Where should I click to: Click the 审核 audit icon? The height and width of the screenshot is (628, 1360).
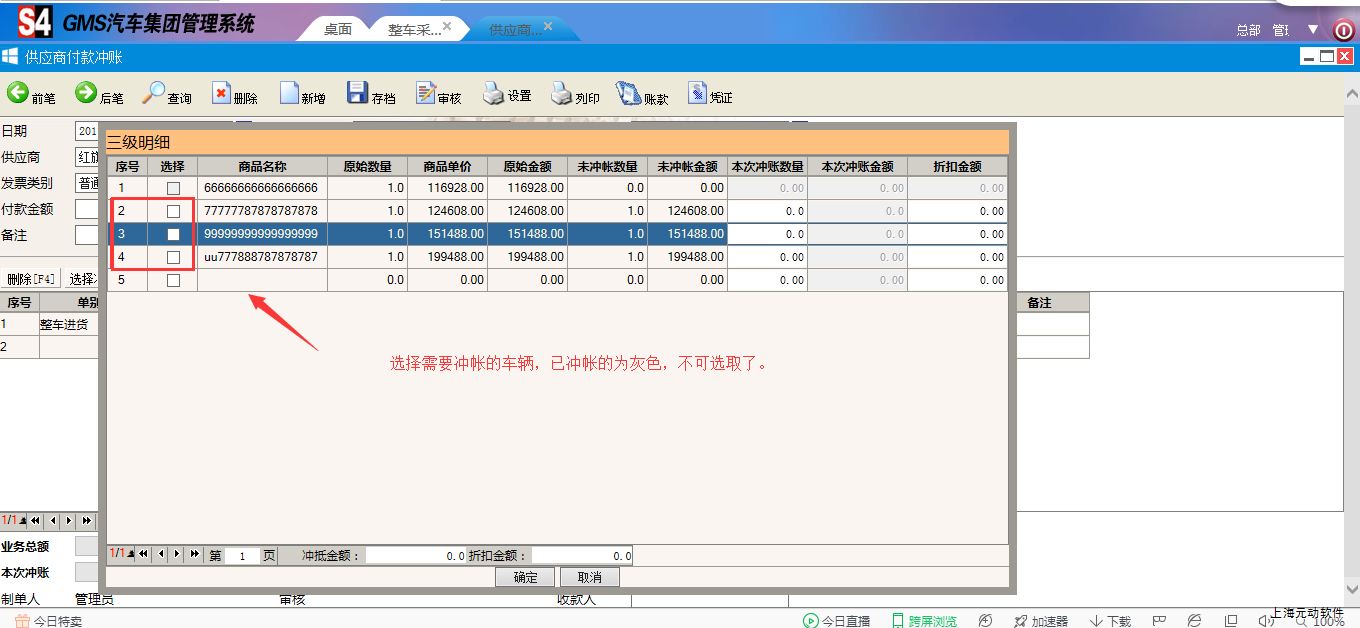426,95
